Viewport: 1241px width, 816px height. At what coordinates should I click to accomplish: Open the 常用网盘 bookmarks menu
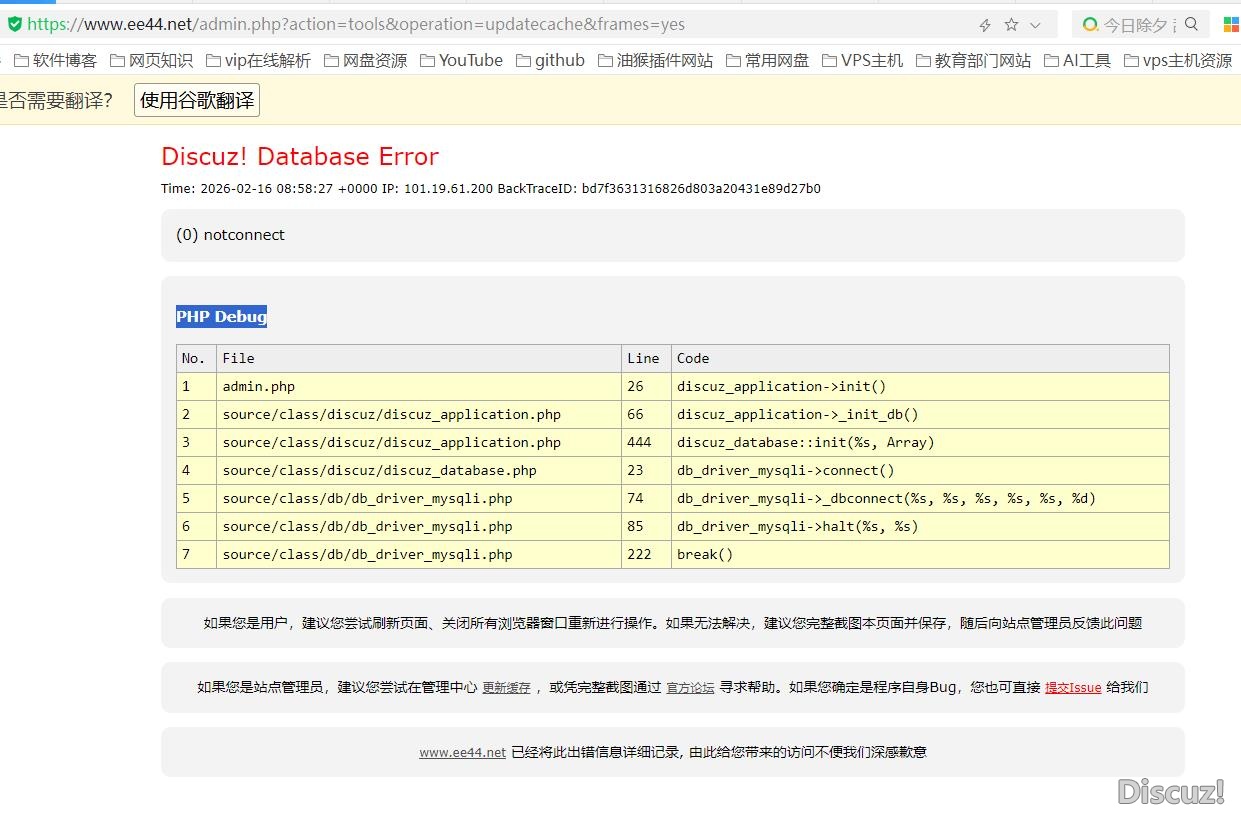click(767, 60)
